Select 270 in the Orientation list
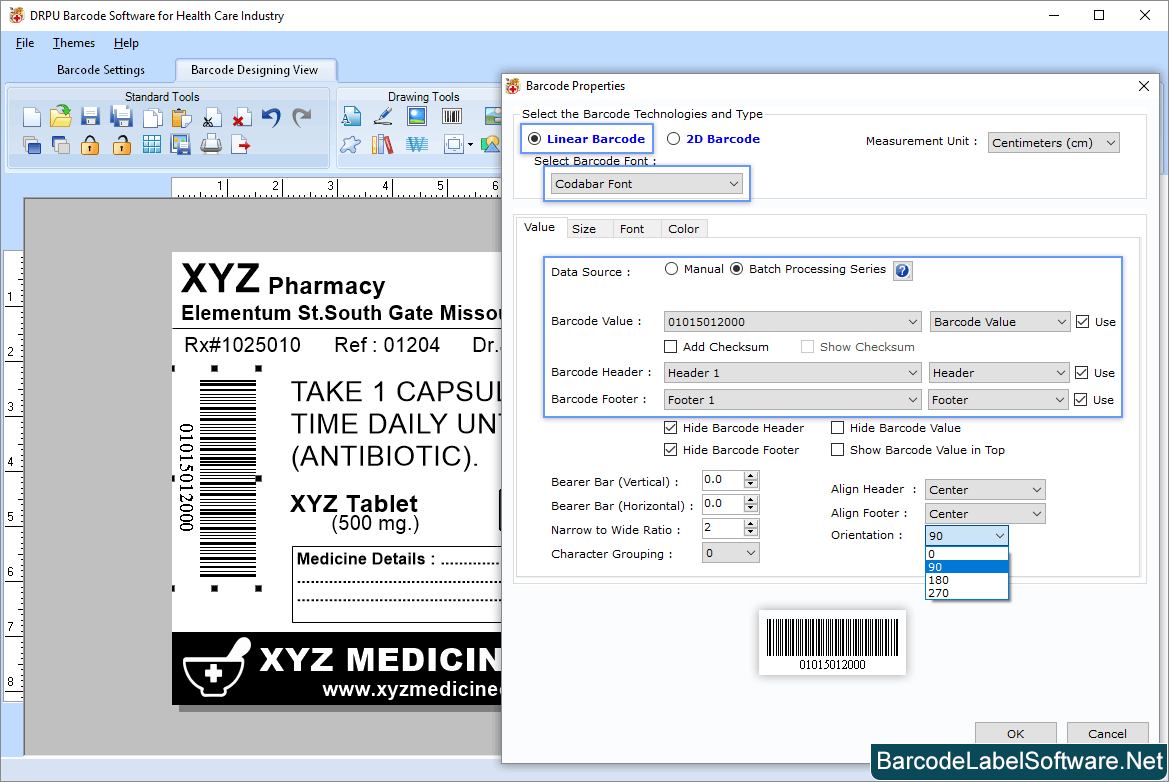 point(966,593)
